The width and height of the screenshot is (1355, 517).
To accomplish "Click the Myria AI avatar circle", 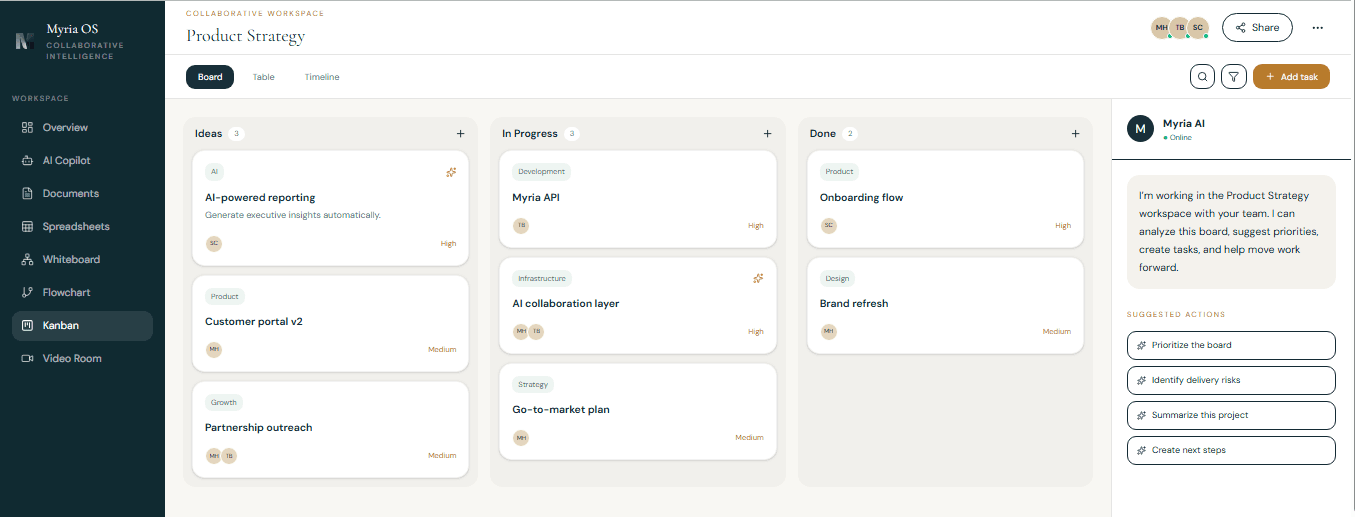I will pyautogui.click(x=1141, y=129).
